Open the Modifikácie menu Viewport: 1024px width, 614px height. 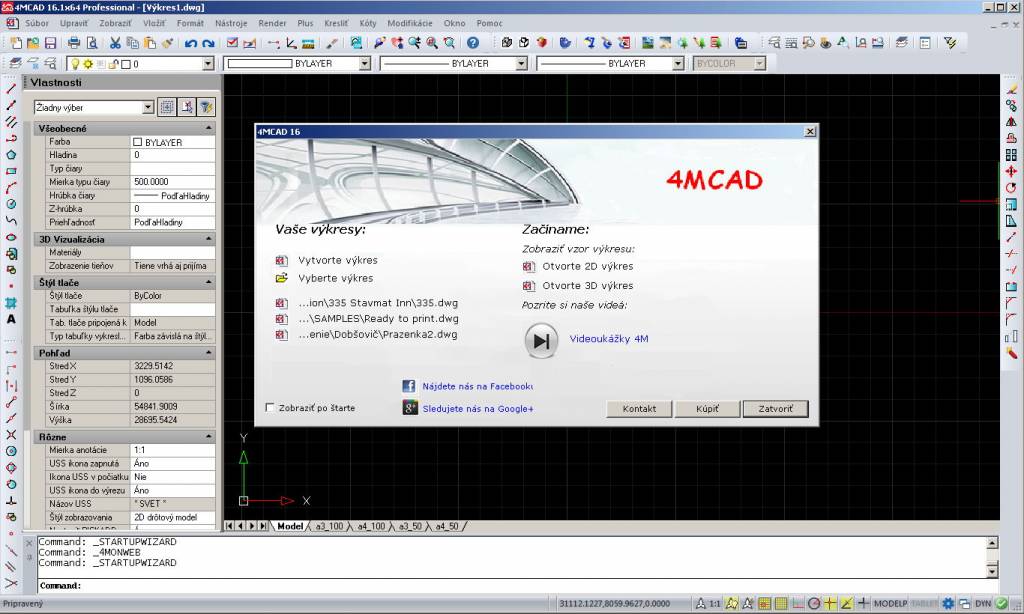(409, 23)
